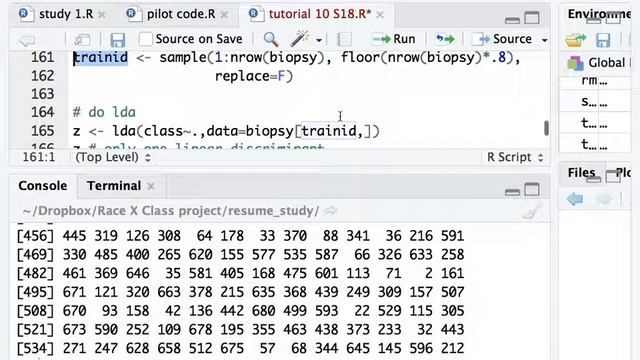Close the tutorial 10 S18.R tab
Viewport: 640px width, 360px height.
tap(380, 15)
